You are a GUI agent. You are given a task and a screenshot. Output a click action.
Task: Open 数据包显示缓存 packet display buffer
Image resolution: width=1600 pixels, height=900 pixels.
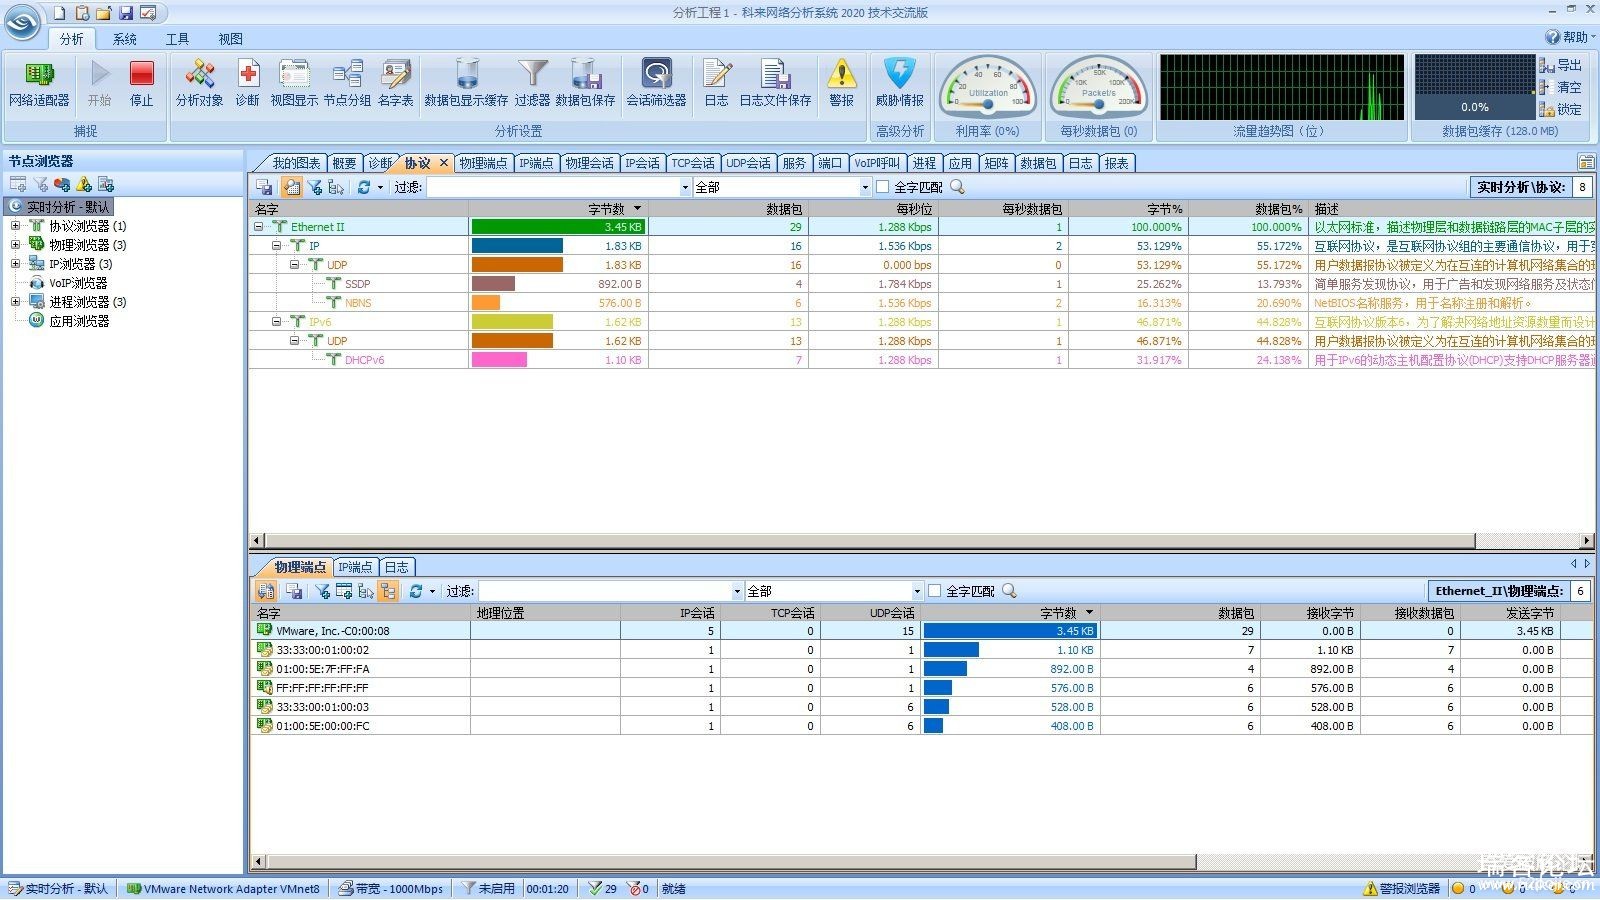[466, 84]
